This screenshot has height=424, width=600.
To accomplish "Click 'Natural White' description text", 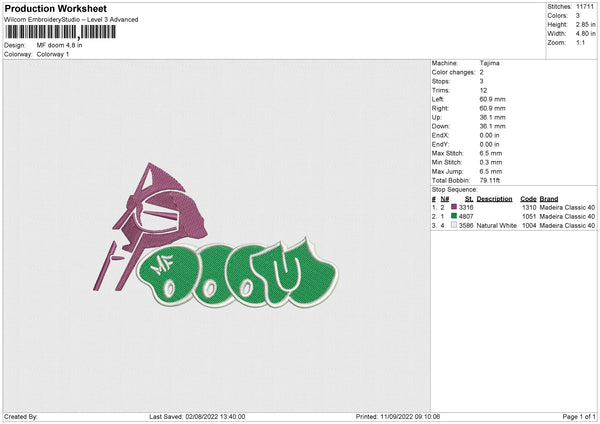I will (x=496, y=226).
